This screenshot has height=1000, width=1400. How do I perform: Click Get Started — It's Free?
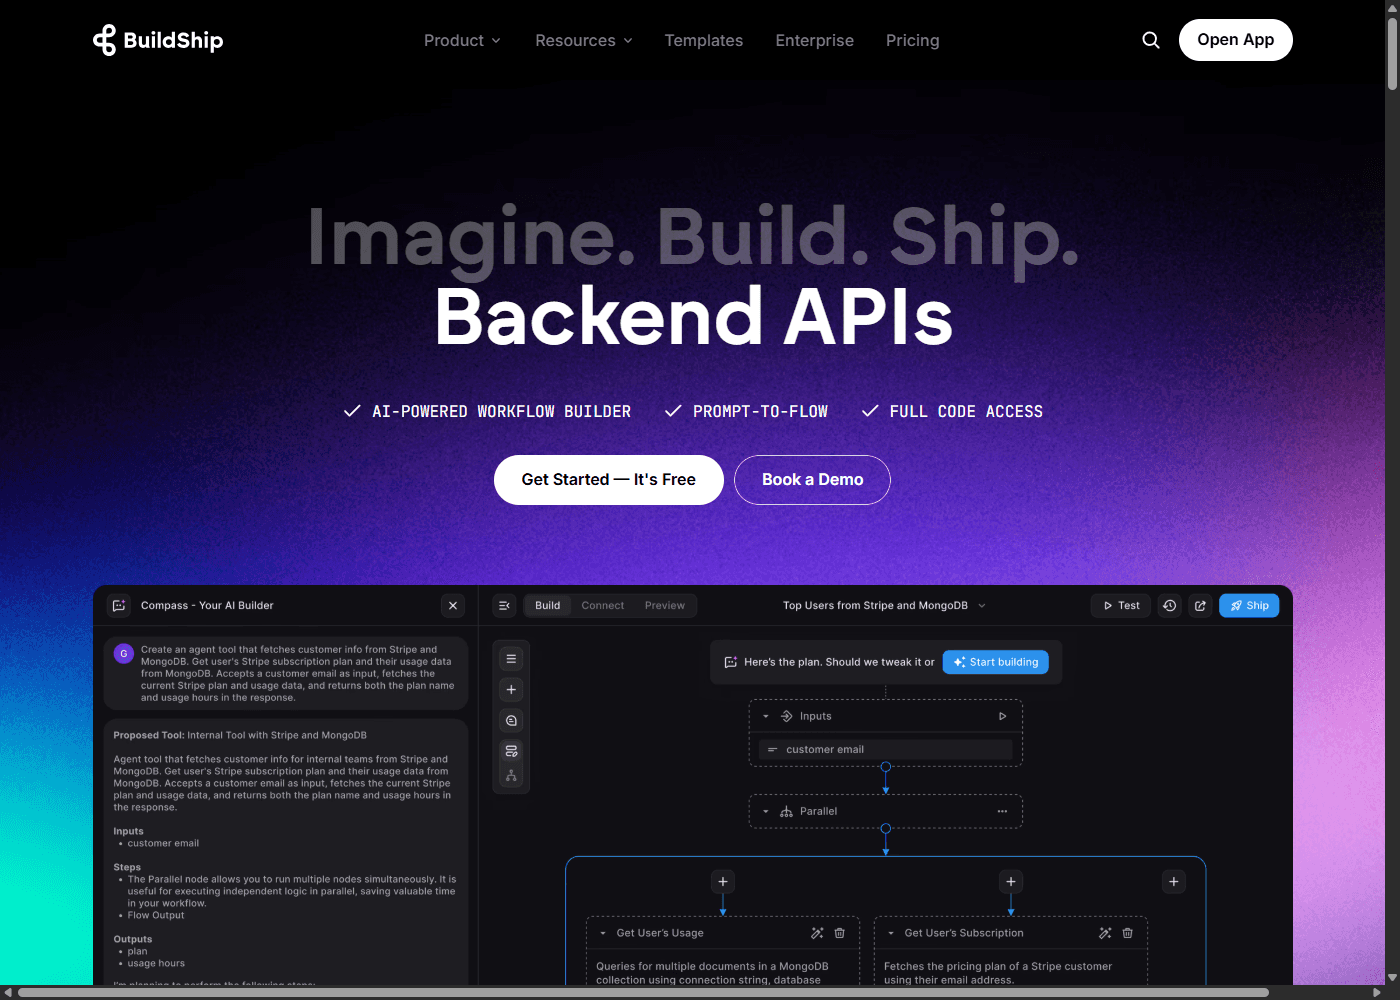click(x=609, y=480)
